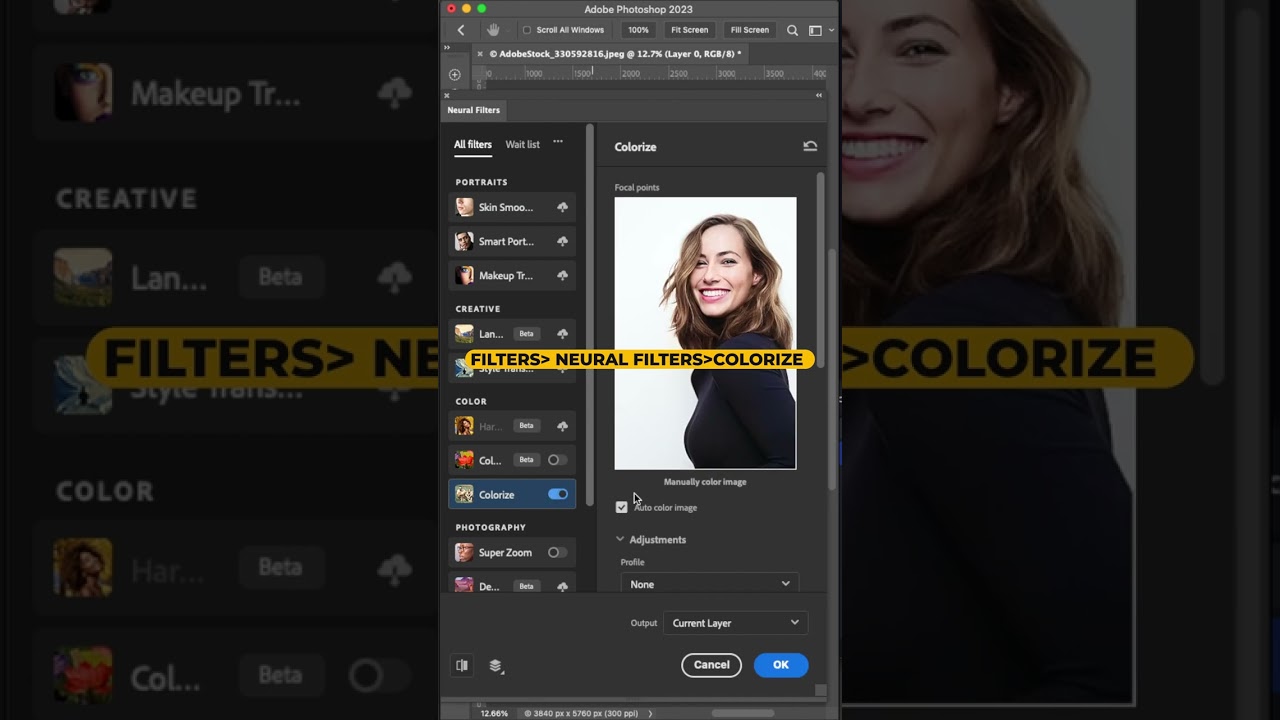
Task: Select the Super Zoom filter thumbnail
Action: 464,552
